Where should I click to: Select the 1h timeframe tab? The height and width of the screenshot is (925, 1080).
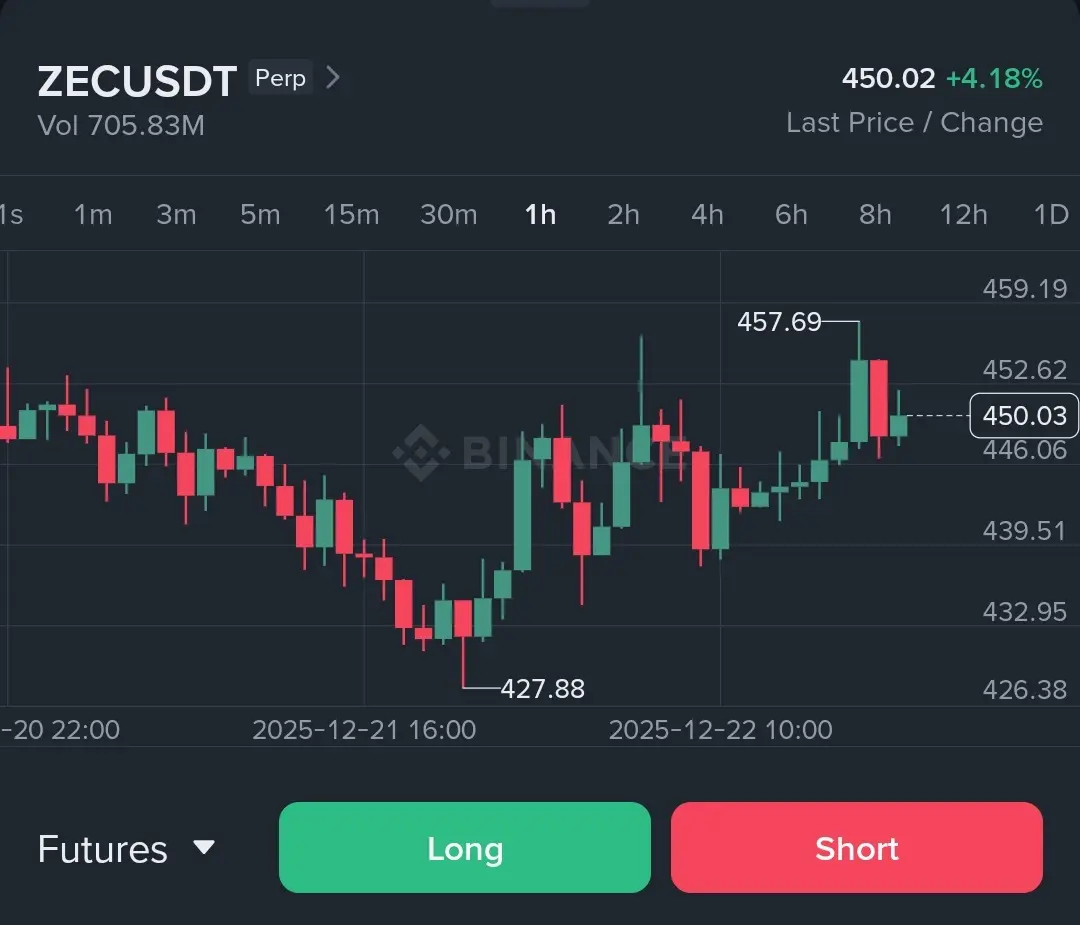click(540, 214)
